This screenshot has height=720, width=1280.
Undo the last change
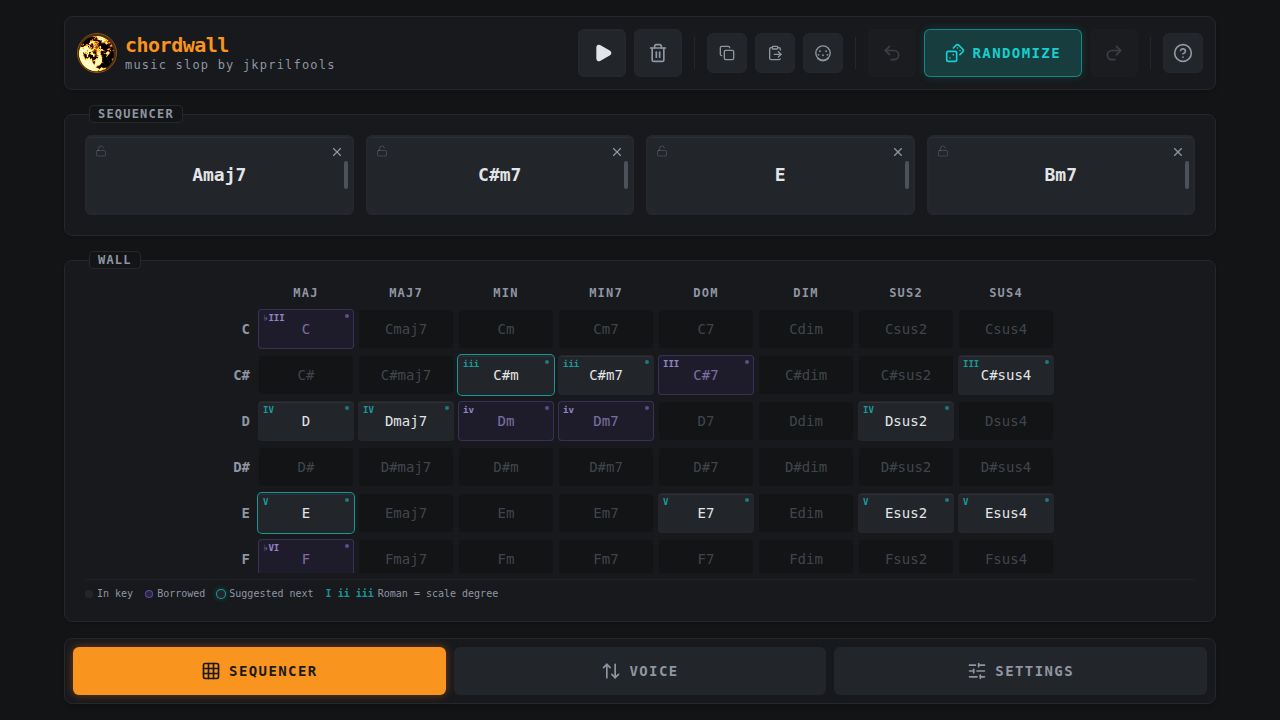point(892,53)
